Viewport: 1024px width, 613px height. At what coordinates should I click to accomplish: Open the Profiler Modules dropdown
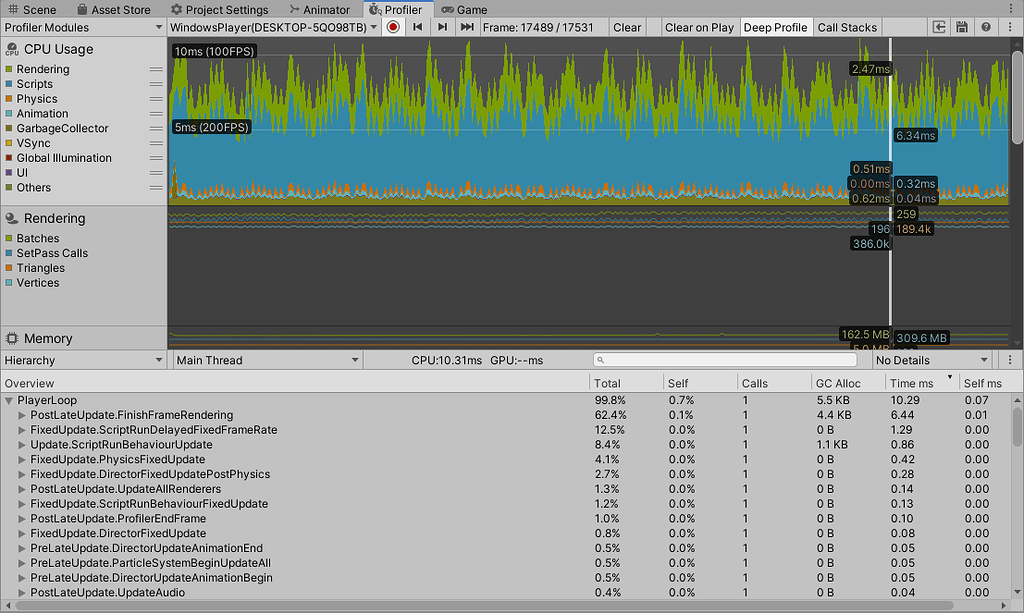tap(84, 27)
